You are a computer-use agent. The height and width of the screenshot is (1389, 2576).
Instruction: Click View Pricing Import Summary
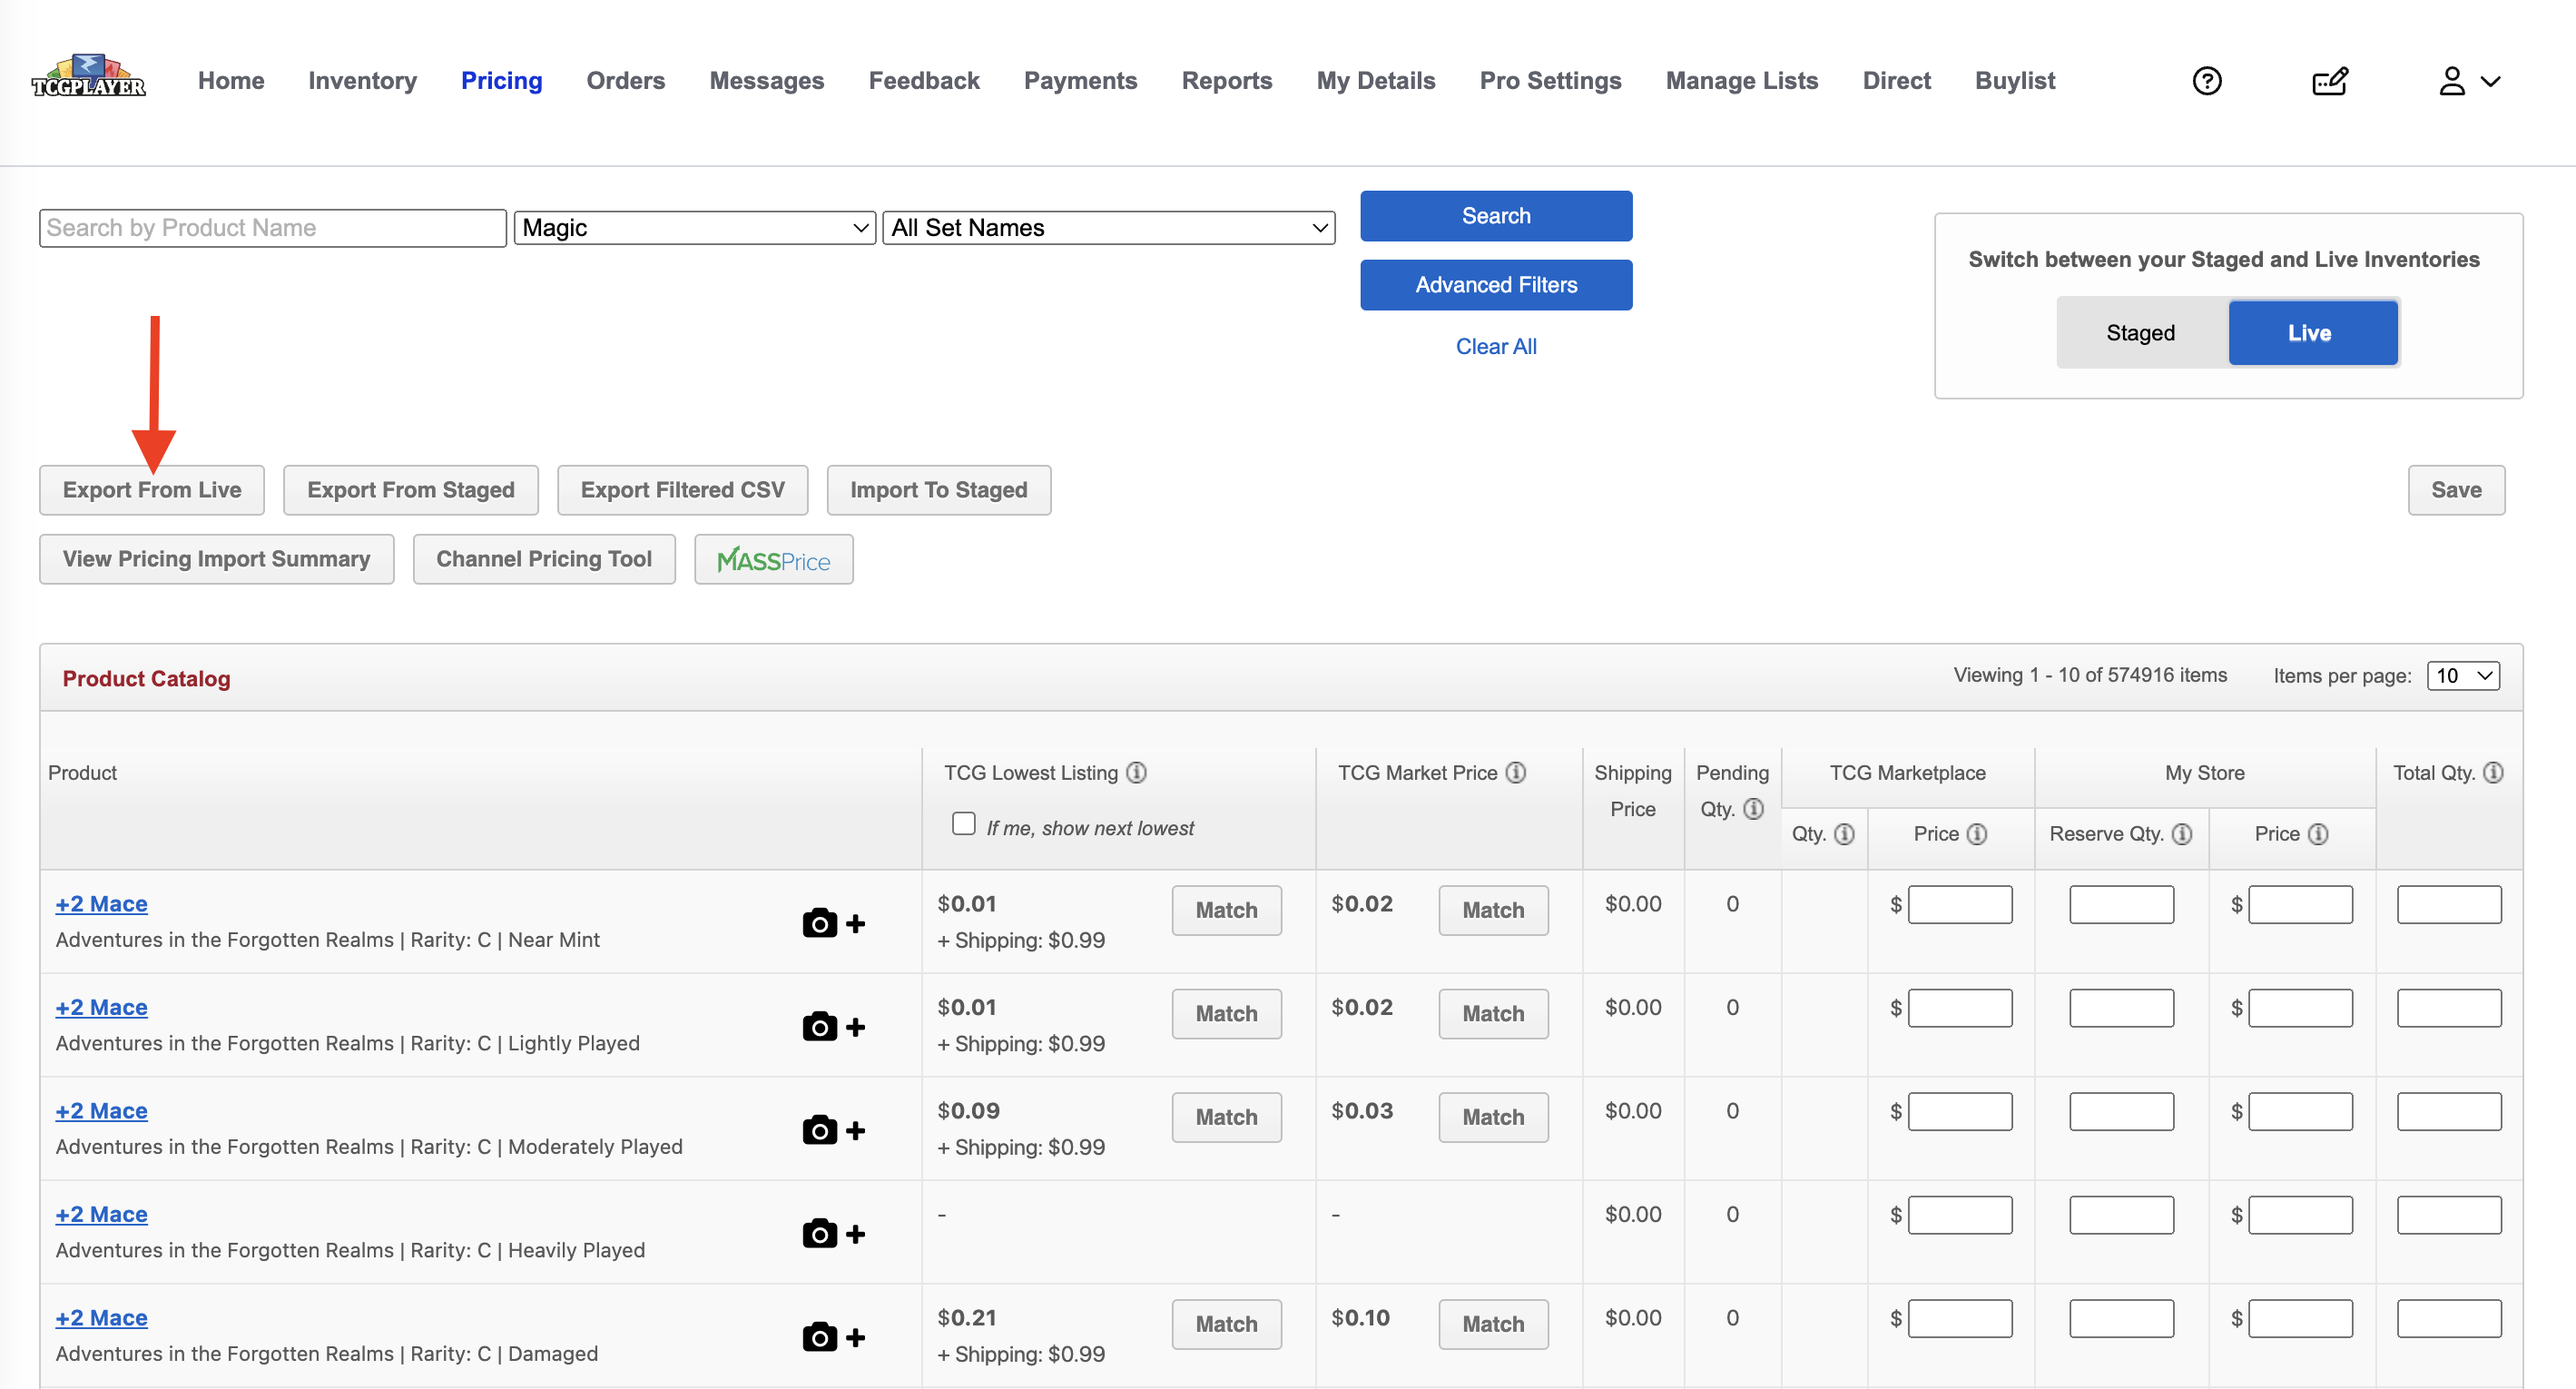216,559
